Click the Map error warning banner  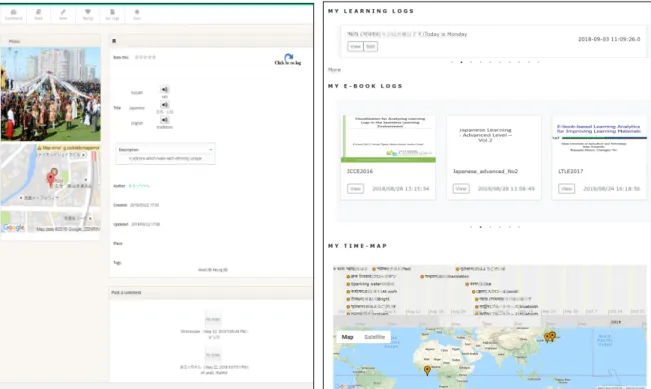[68, 148]
